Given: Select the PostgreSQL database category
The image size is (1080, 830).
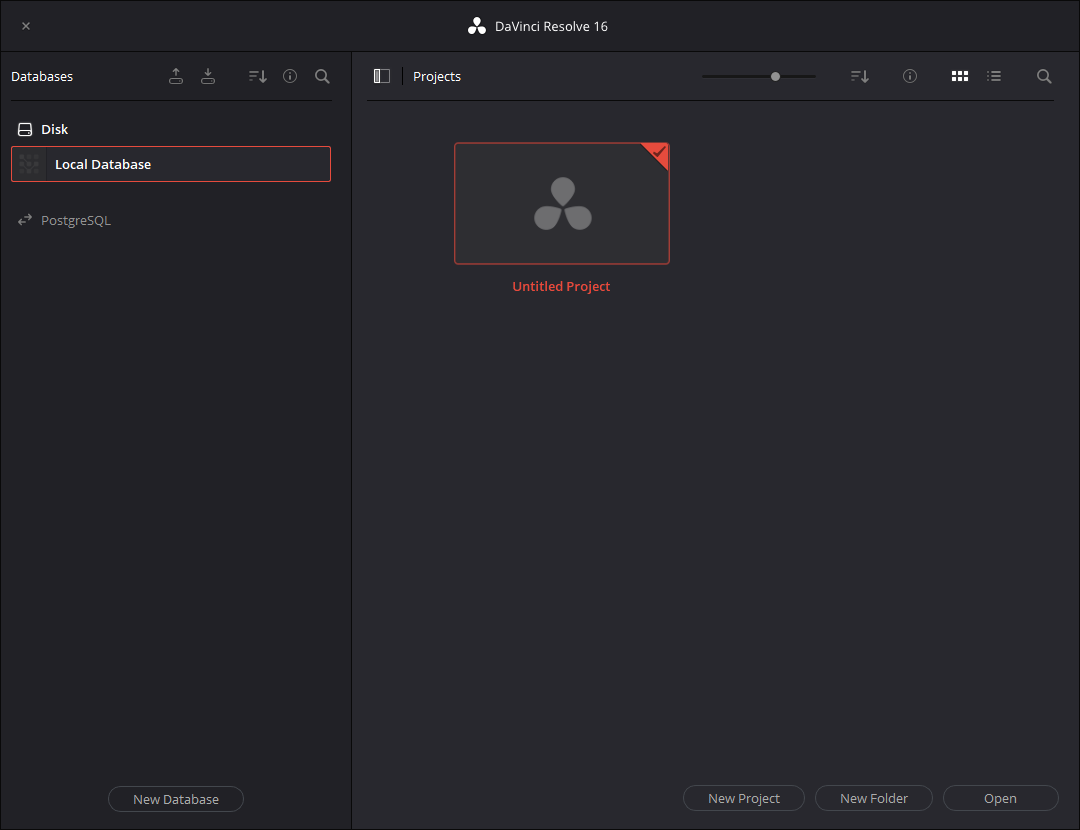Looking at the screenshot, I should (x=75, y=220).
